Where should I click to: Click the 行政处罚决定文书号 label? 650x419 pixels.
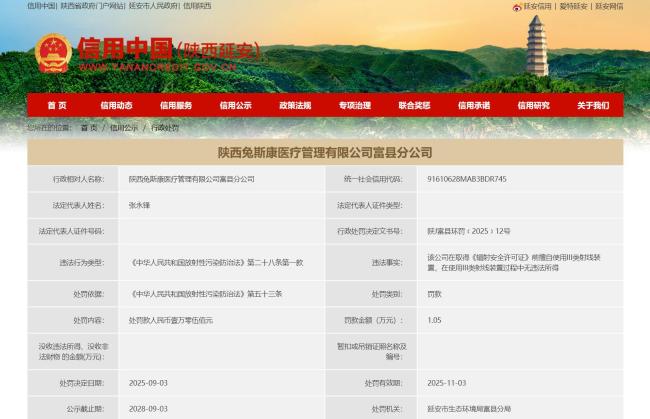pyautogui.click(x=369, y=231)
